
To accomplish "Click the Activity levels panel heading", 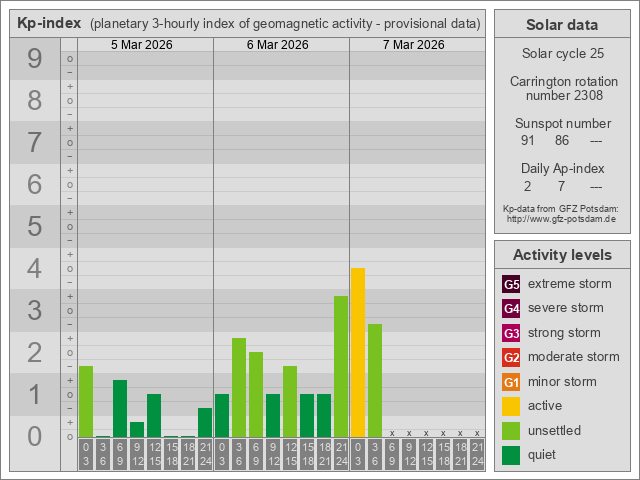I will (562, 255).
